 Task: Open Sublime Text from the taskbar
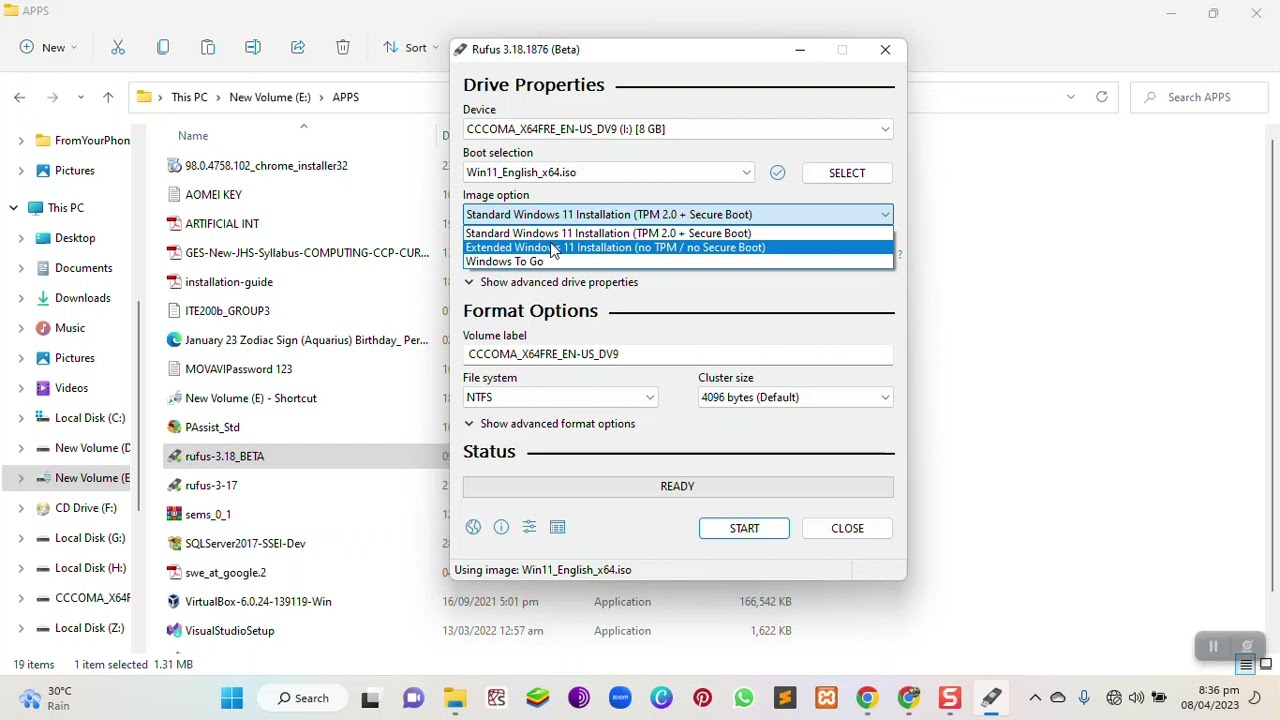tap(785, 698)
